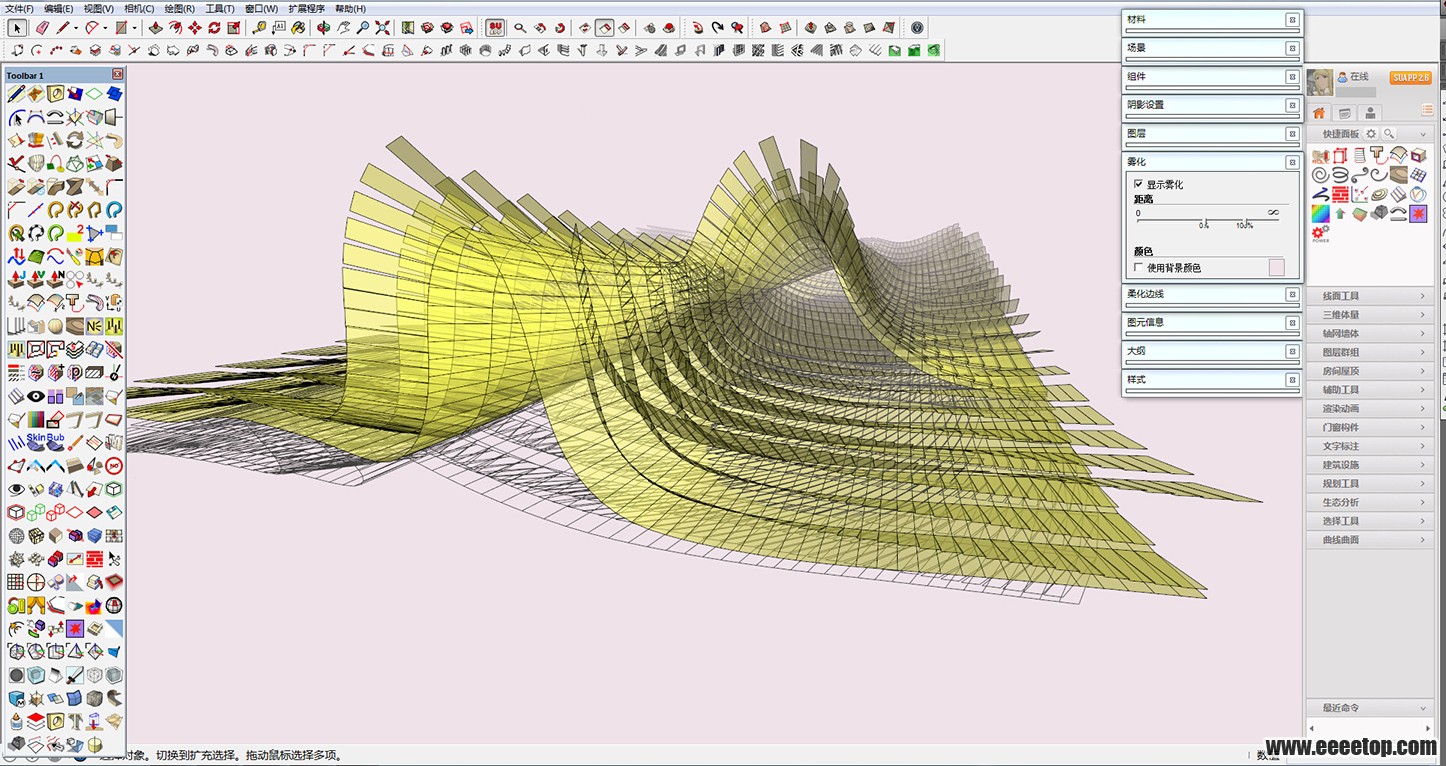Activate the Pan hand tool
Viewport: 1446px width, 766px height.
tap(344, 28)
